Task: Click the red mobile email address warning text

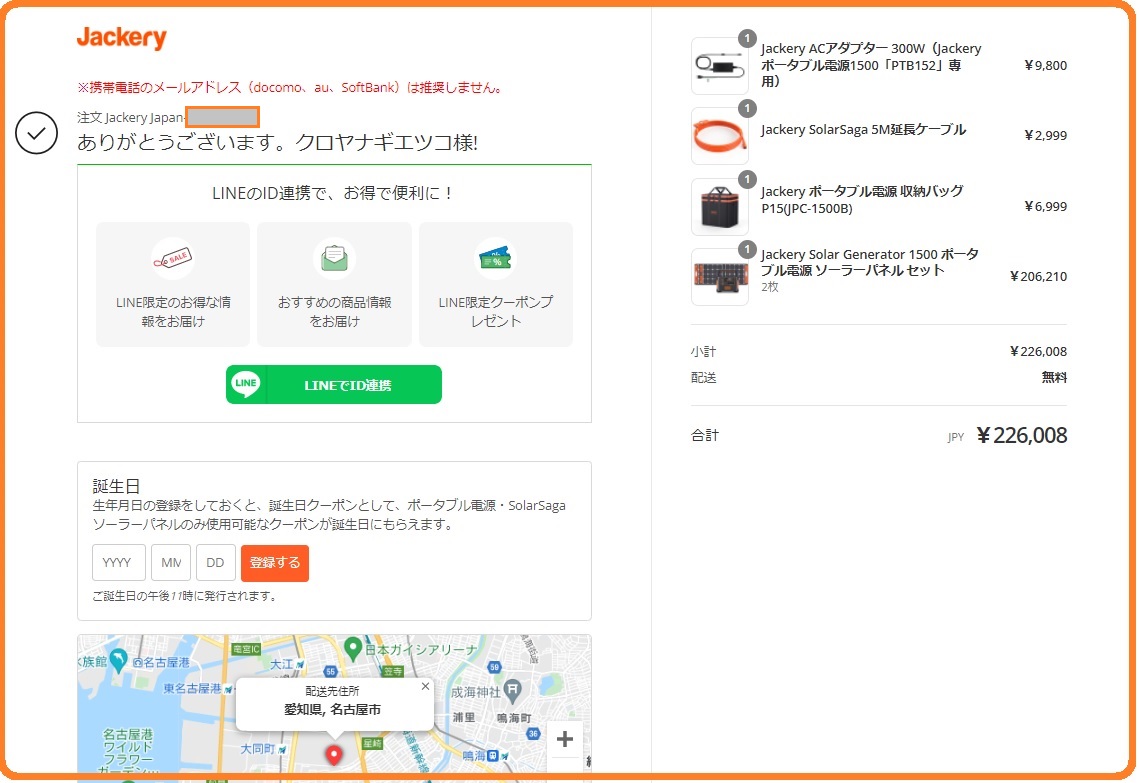Action: [291, 88]
